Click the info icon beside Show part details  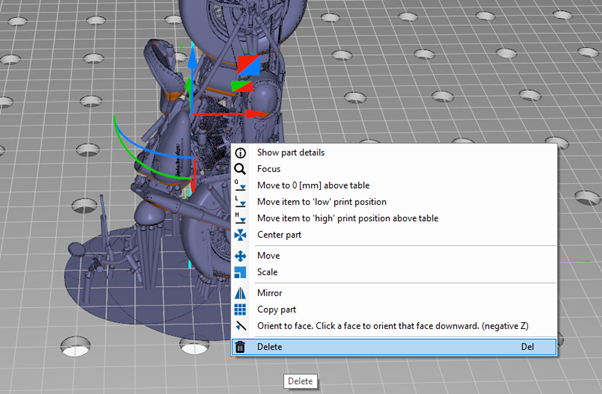click(x=240, y=153)
